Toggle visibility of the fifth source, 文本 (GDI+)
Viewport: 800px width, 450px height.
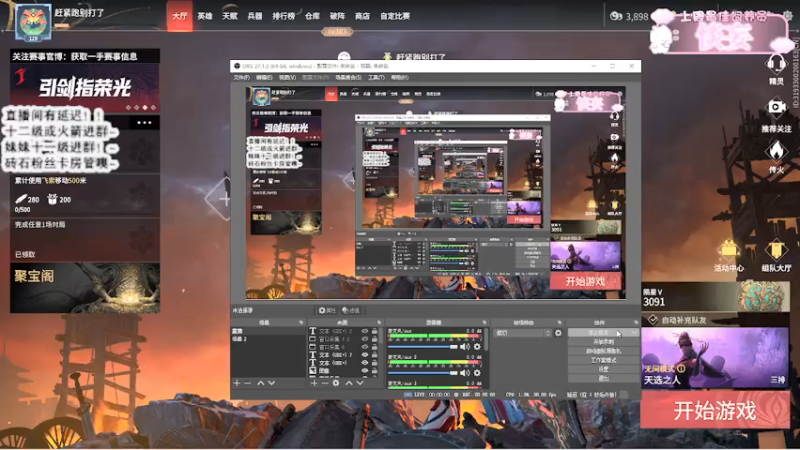[x=365, y=363]
